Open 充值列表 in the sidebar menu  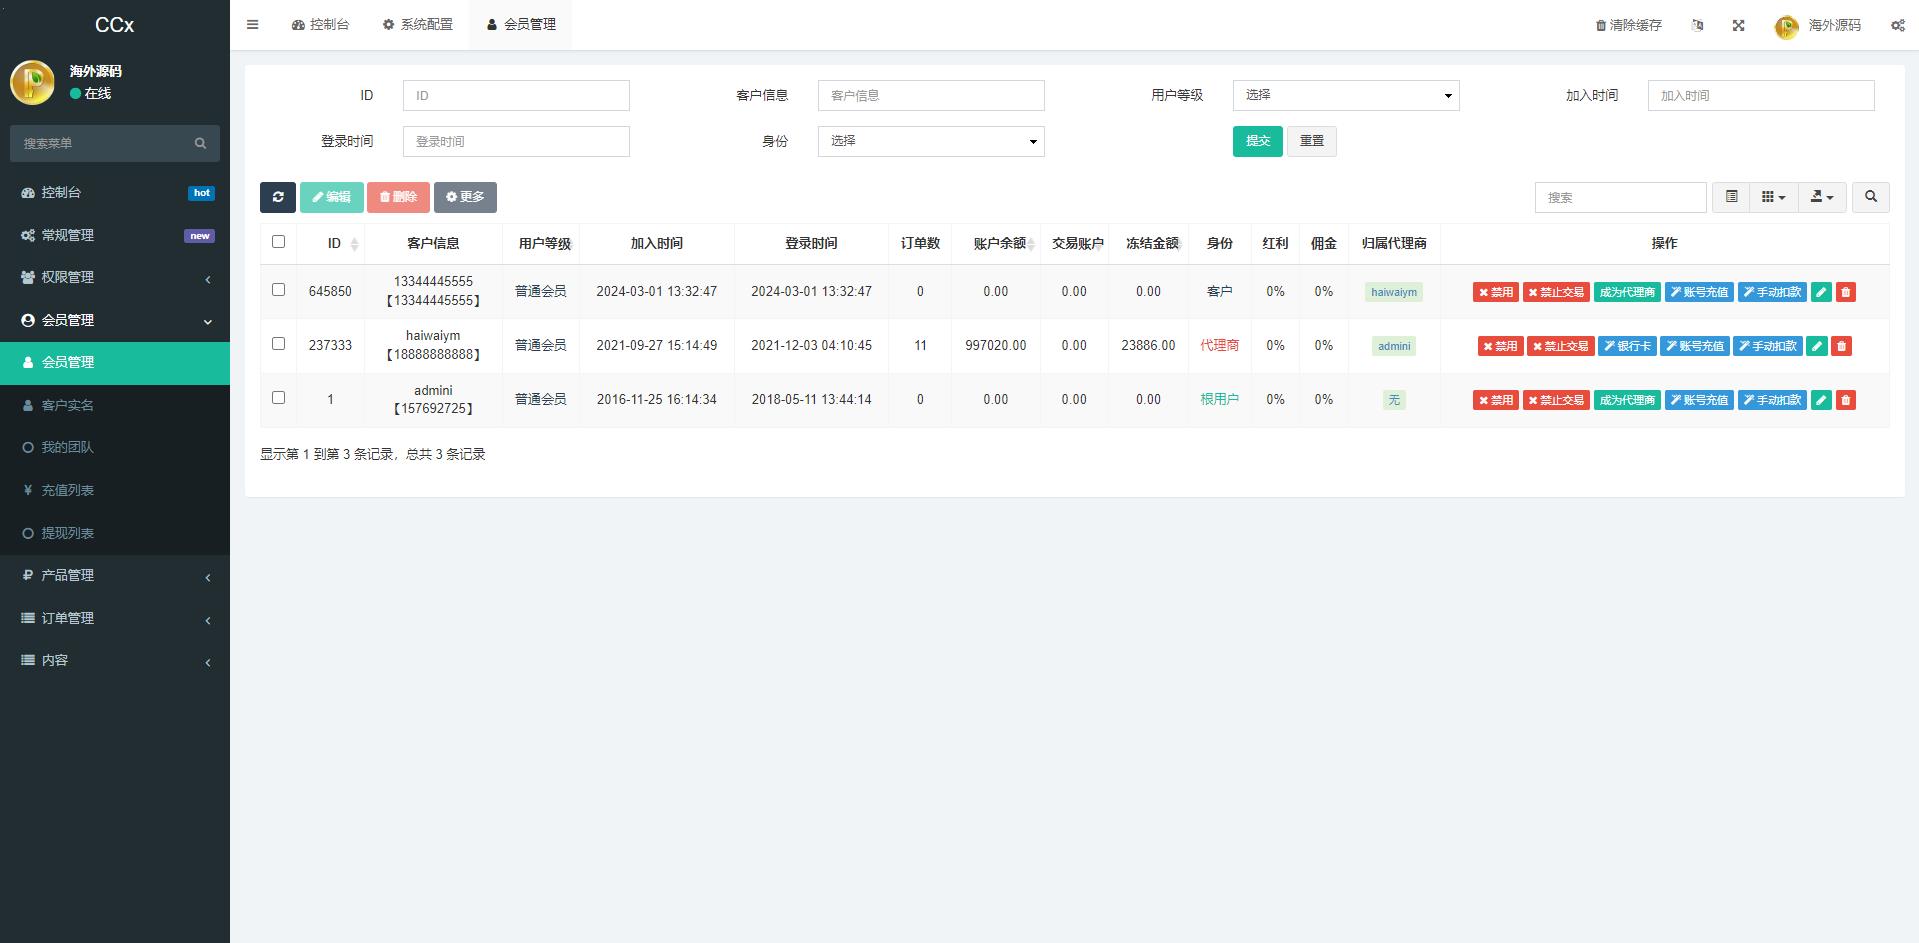click(x=67, y=490)
